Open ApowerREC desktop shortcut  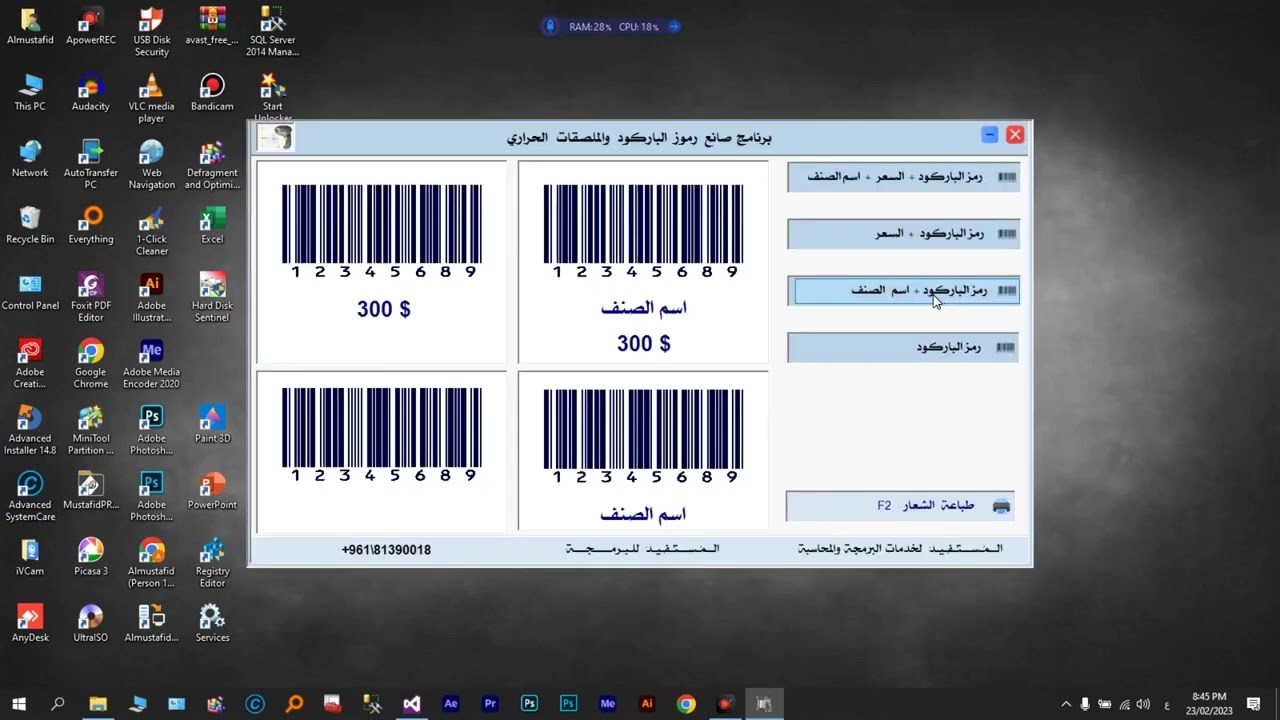91,27
